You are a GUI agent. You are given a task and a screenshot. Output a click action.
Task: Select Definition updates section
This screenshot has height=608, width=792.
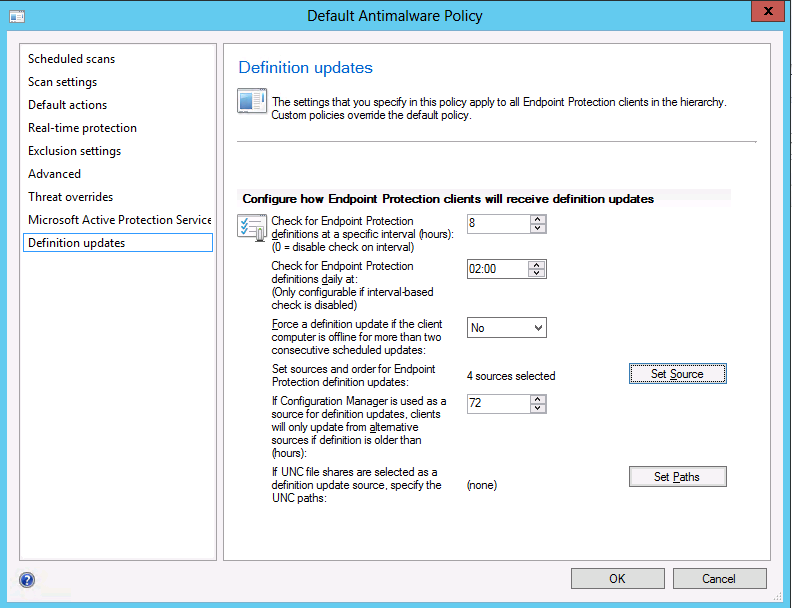(118, 242)
